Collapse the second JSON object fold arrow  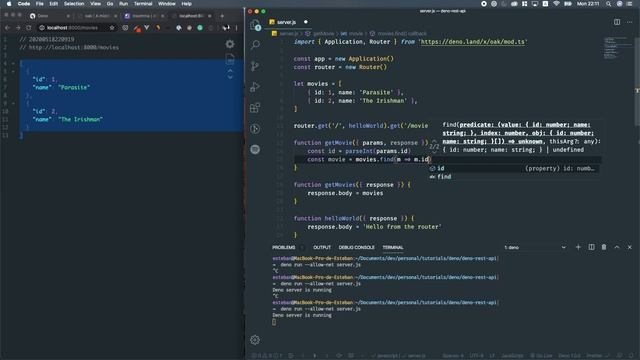click(13, 103)
